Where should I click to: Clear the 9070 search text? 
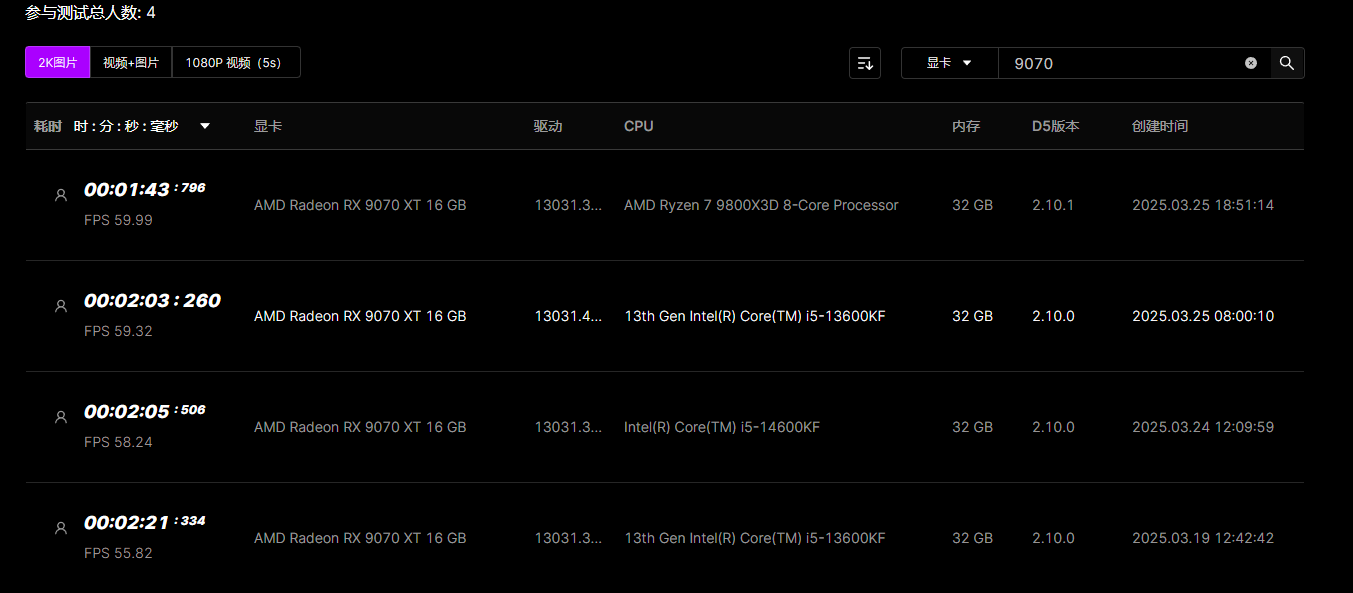click(x=1251, y=63)
